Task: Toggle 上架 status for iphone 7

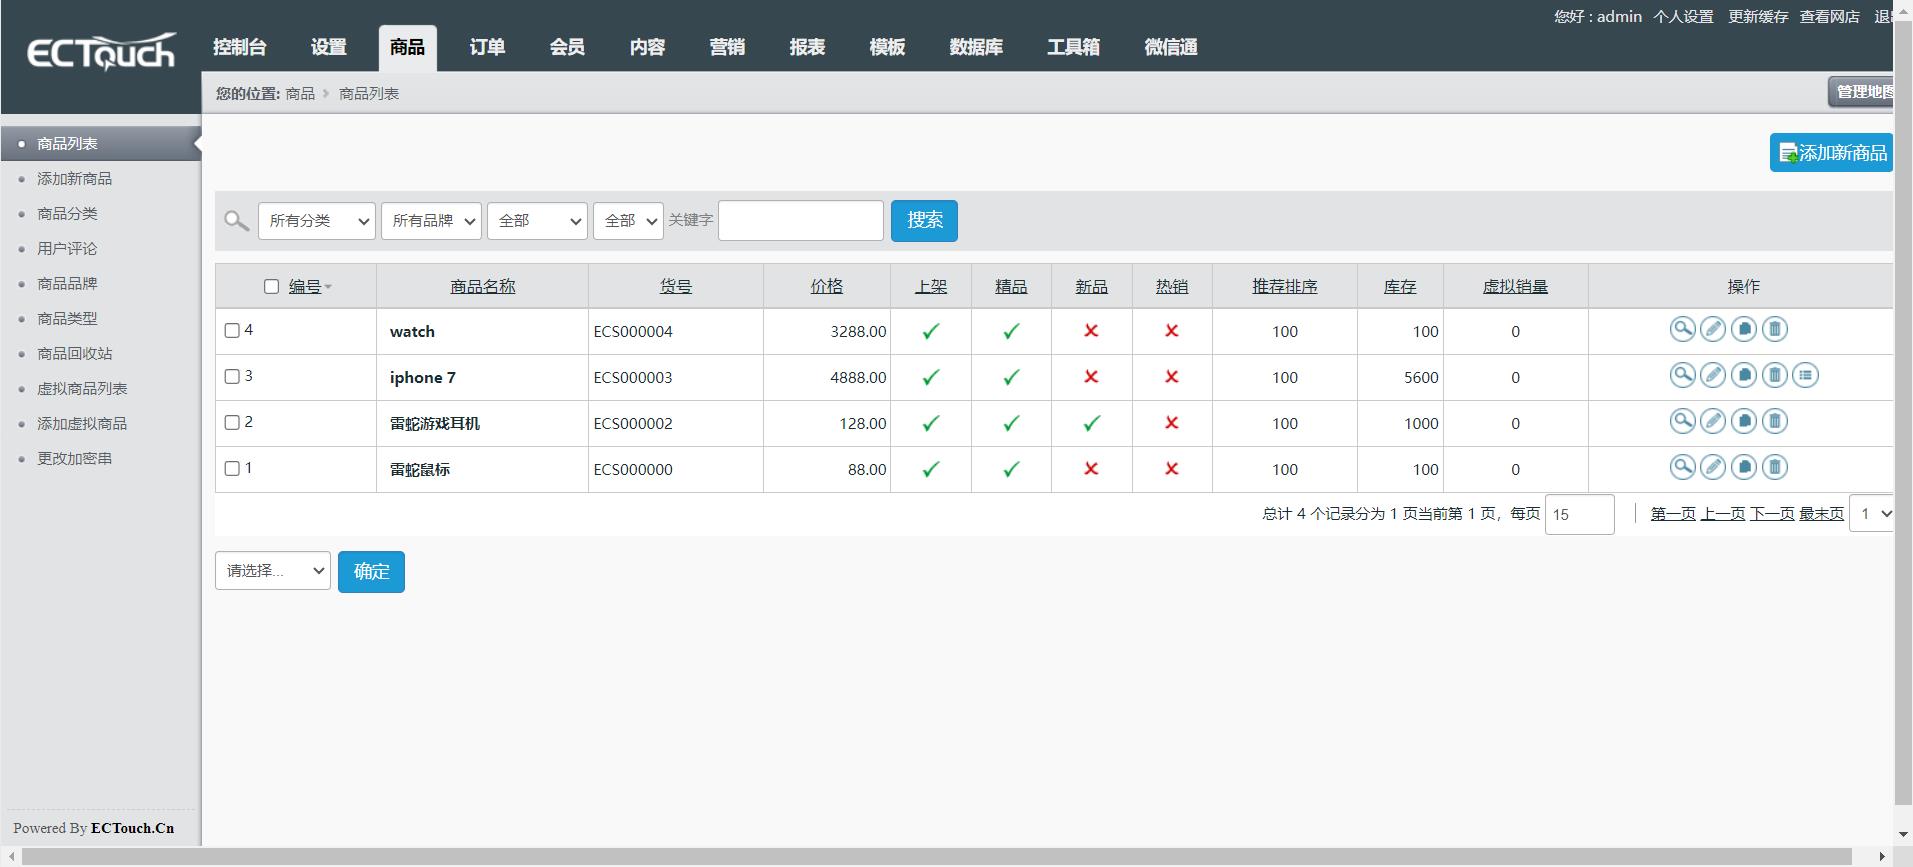Action: (x=931, y=377)
